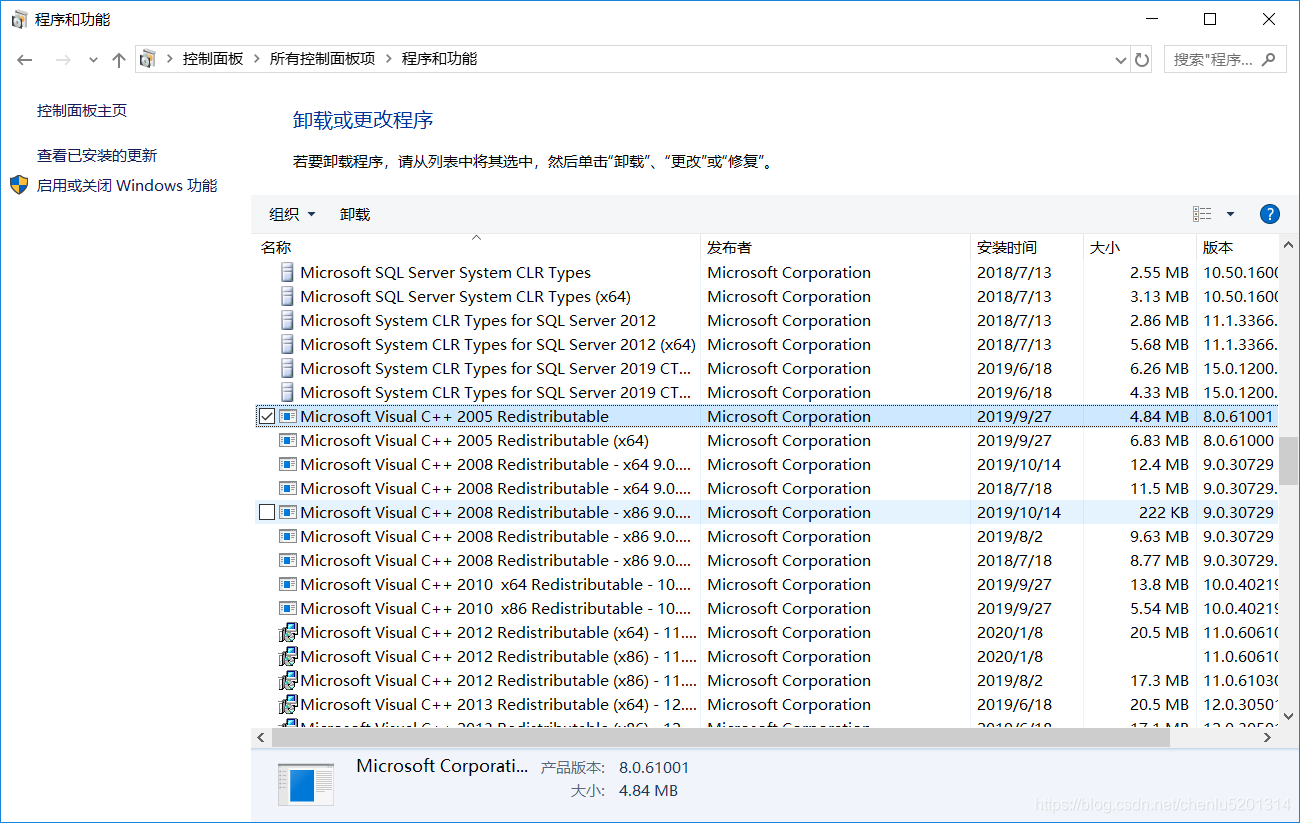Image resolution: width=1300 pixels, height=823 pixels.
Task: Click the horizontal scrollbar thumb
Action: (x=720, y=737)
